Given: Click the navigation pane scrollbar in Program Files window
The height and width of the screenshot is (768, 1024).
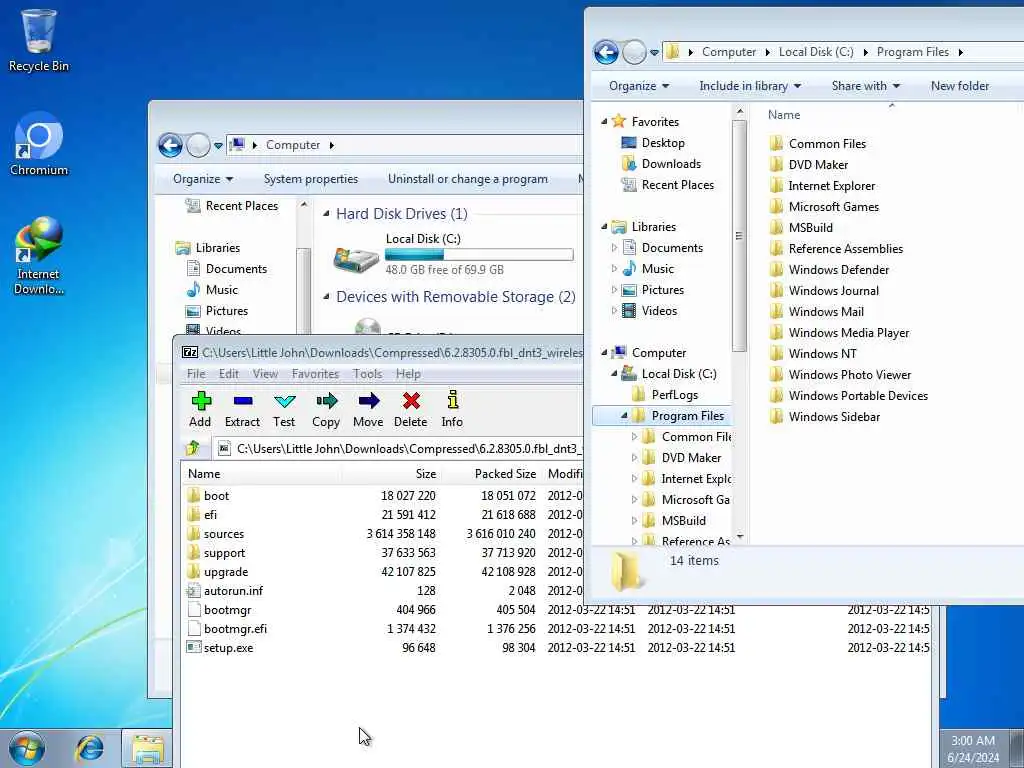Looking at the screenshot, I should 739,235.
